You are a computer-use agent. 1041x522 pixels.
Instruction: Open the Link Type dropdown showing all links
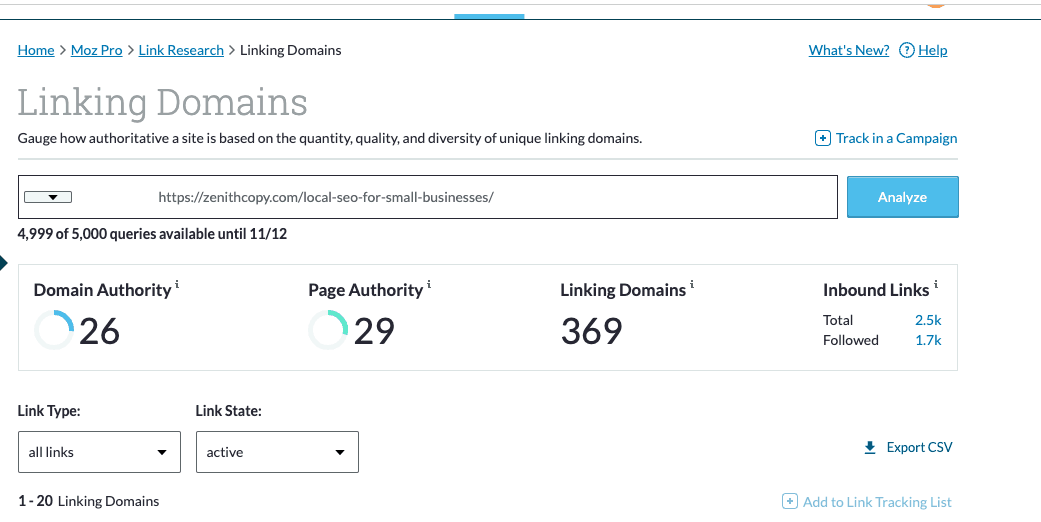(x=99, y=452)
